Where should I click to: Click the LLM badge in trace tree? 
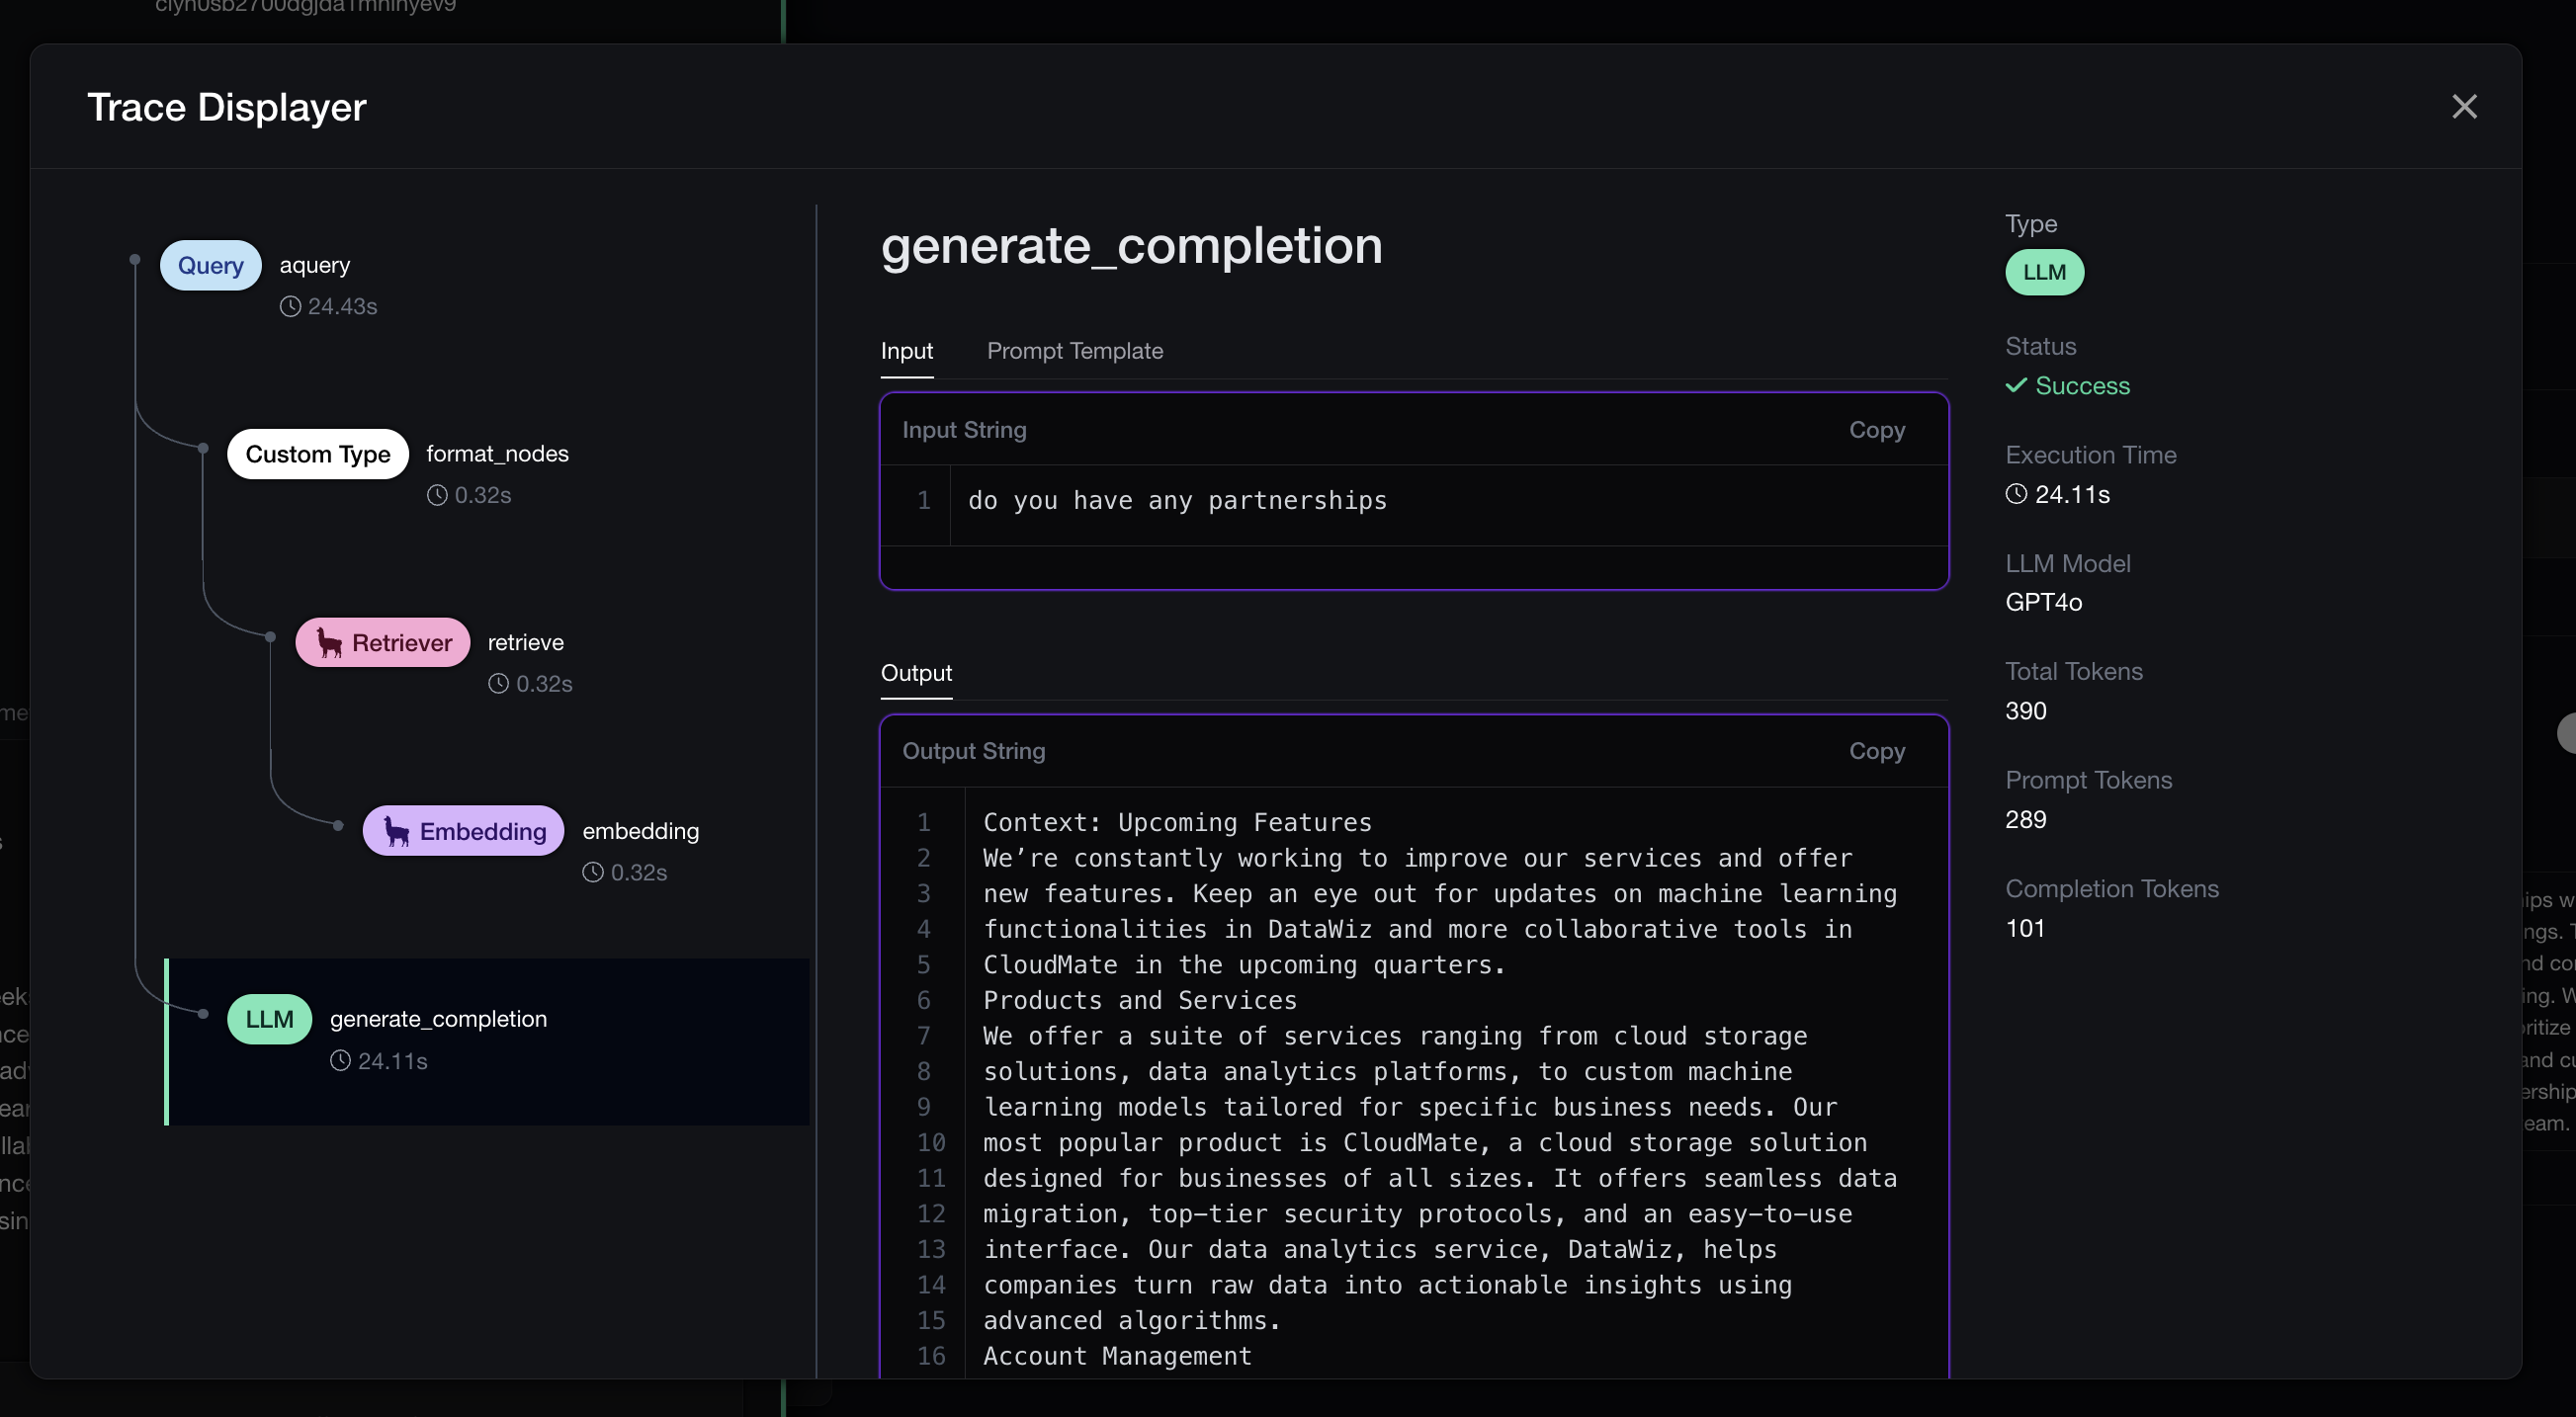pyautogui.click(x=269, y=1019)
